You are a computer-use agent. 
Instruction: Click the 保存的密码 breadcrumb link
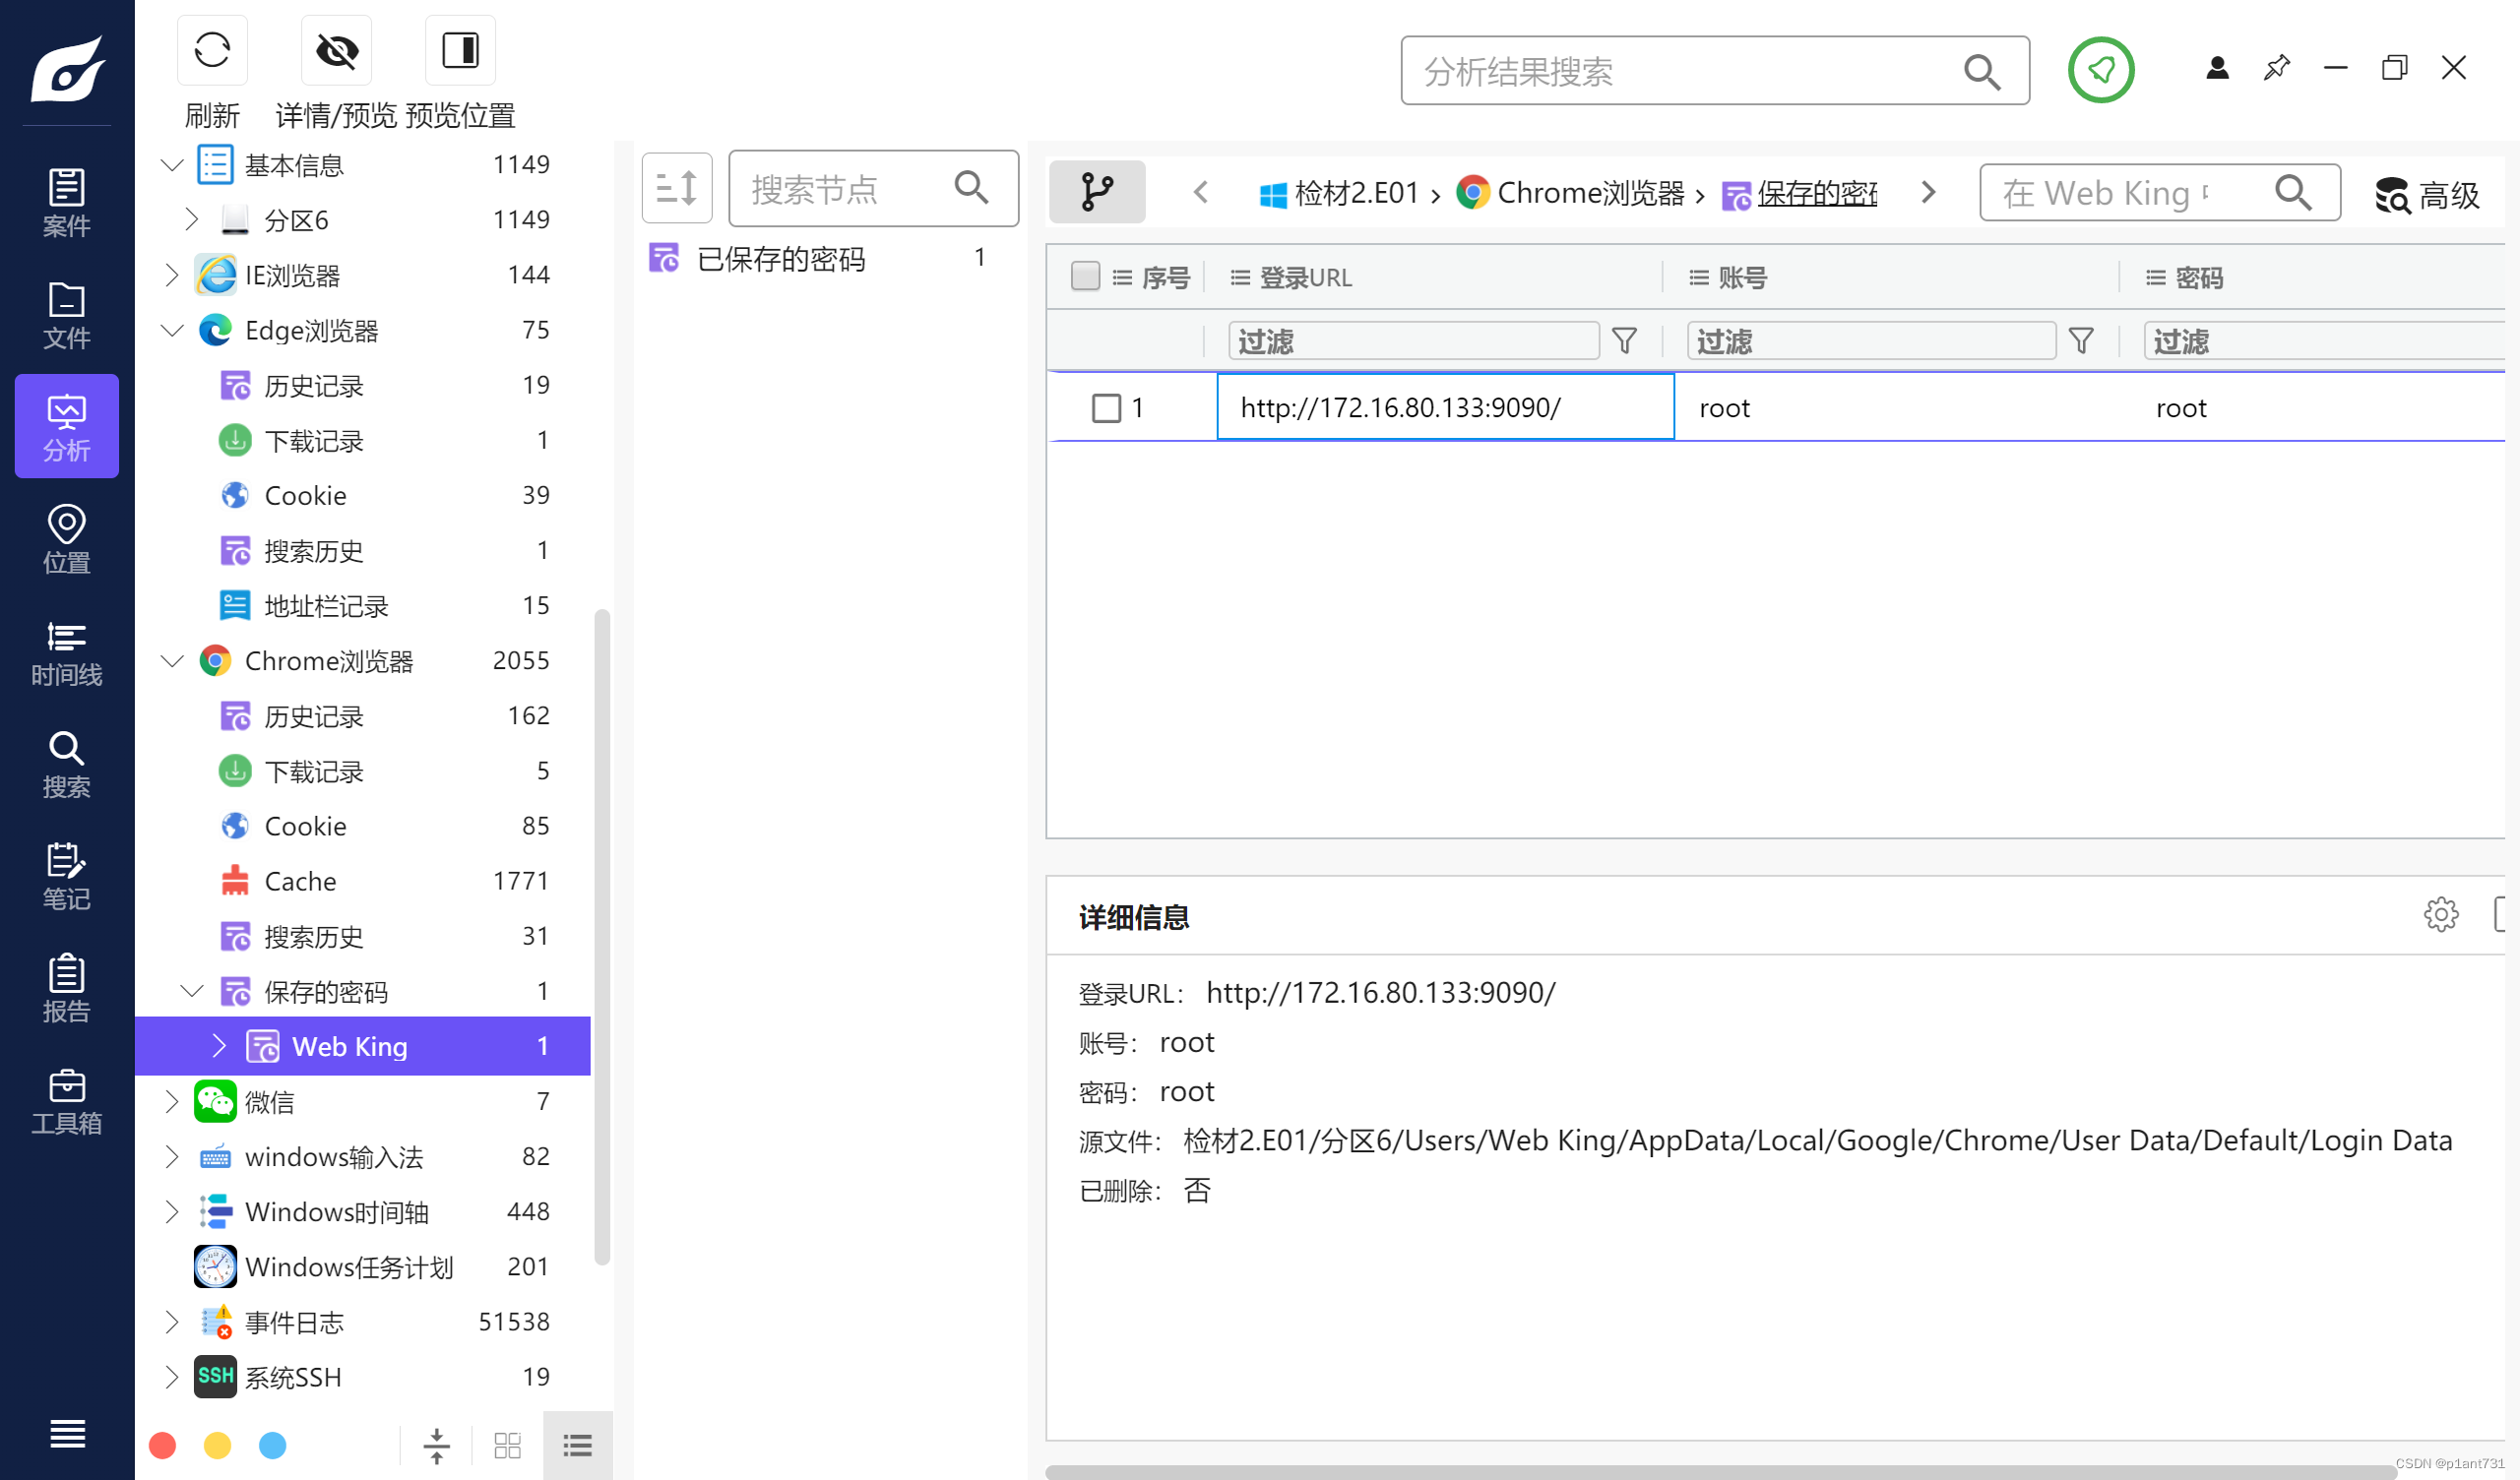pos(1815,193)
